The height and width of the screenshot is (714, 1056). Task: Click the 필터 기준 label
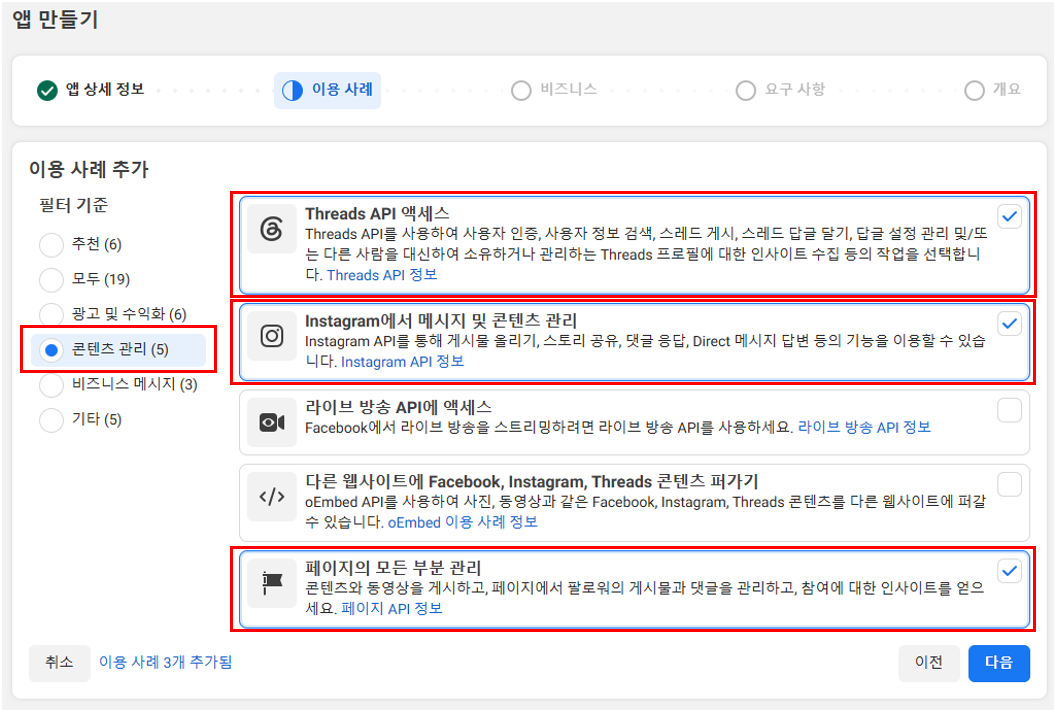73,205
